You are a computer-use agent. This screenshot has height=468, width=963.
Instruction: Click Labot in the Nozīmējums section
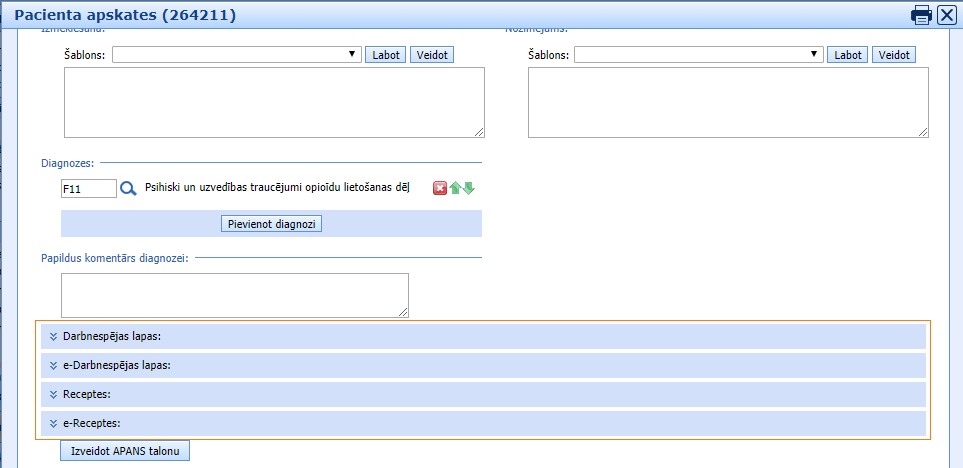click(x=848, y=55)
